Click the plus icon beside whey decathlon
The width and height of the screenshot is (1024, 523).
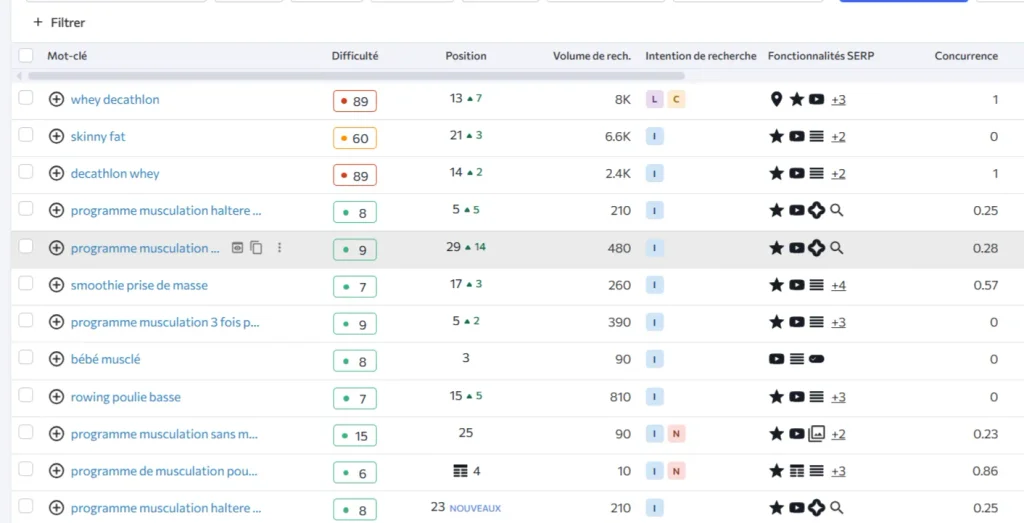(x=56, y=99)
